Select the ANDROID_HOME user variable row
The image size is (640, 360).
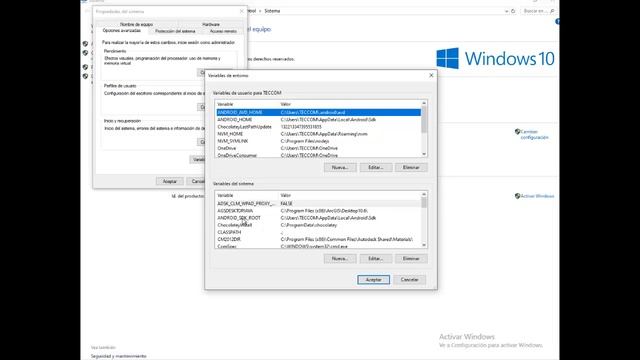[318, 120]
